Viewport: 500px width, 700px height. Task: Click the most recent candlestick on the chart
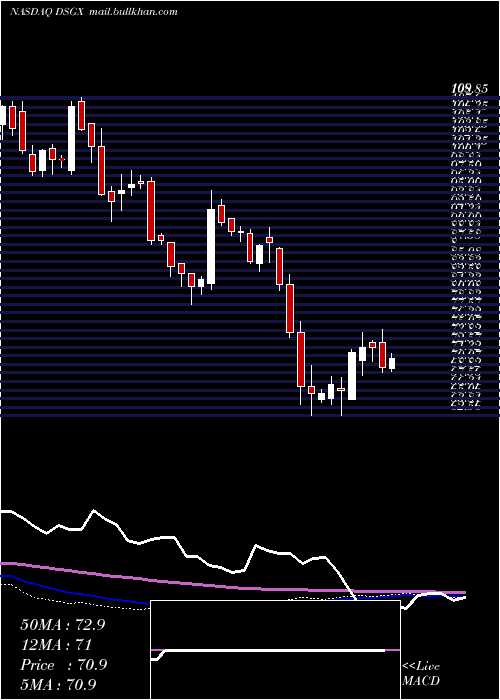[x=392, y=363]
